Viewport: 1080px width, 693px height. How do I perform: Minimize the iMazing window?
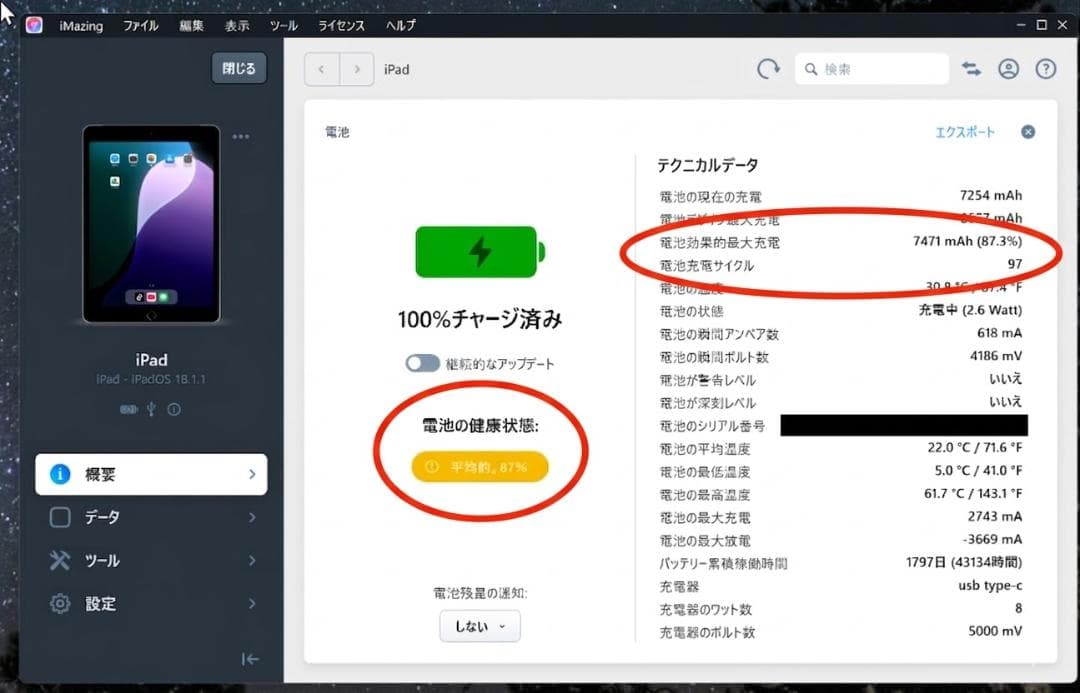(1021, 25)
